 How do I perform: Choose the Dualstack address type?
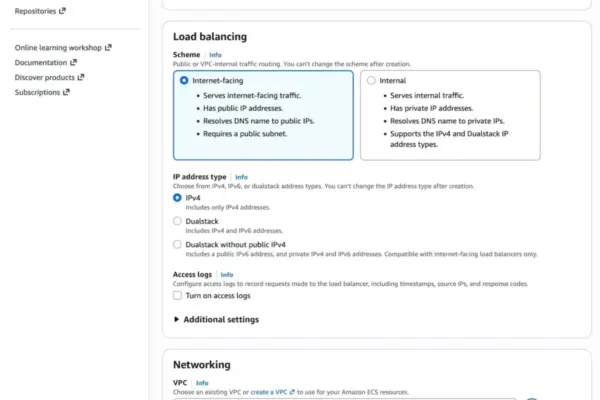pyautogui.click(x=177, y=221)
